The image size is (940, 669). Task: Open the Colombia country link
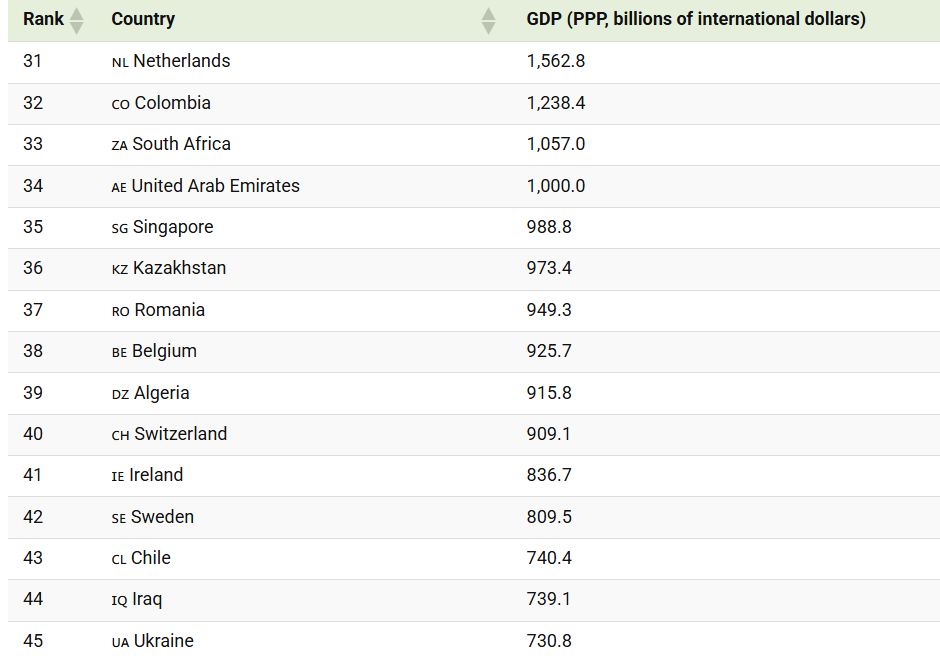tap(172, 103)
